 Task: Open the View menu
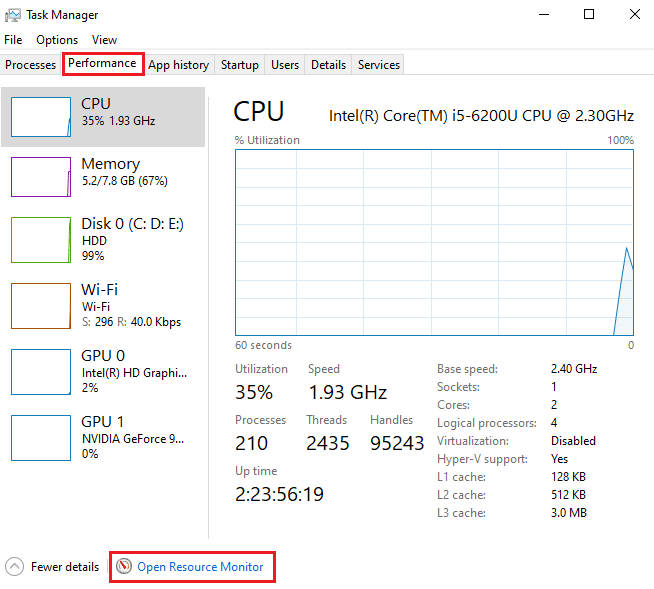(x=104, y=40)
